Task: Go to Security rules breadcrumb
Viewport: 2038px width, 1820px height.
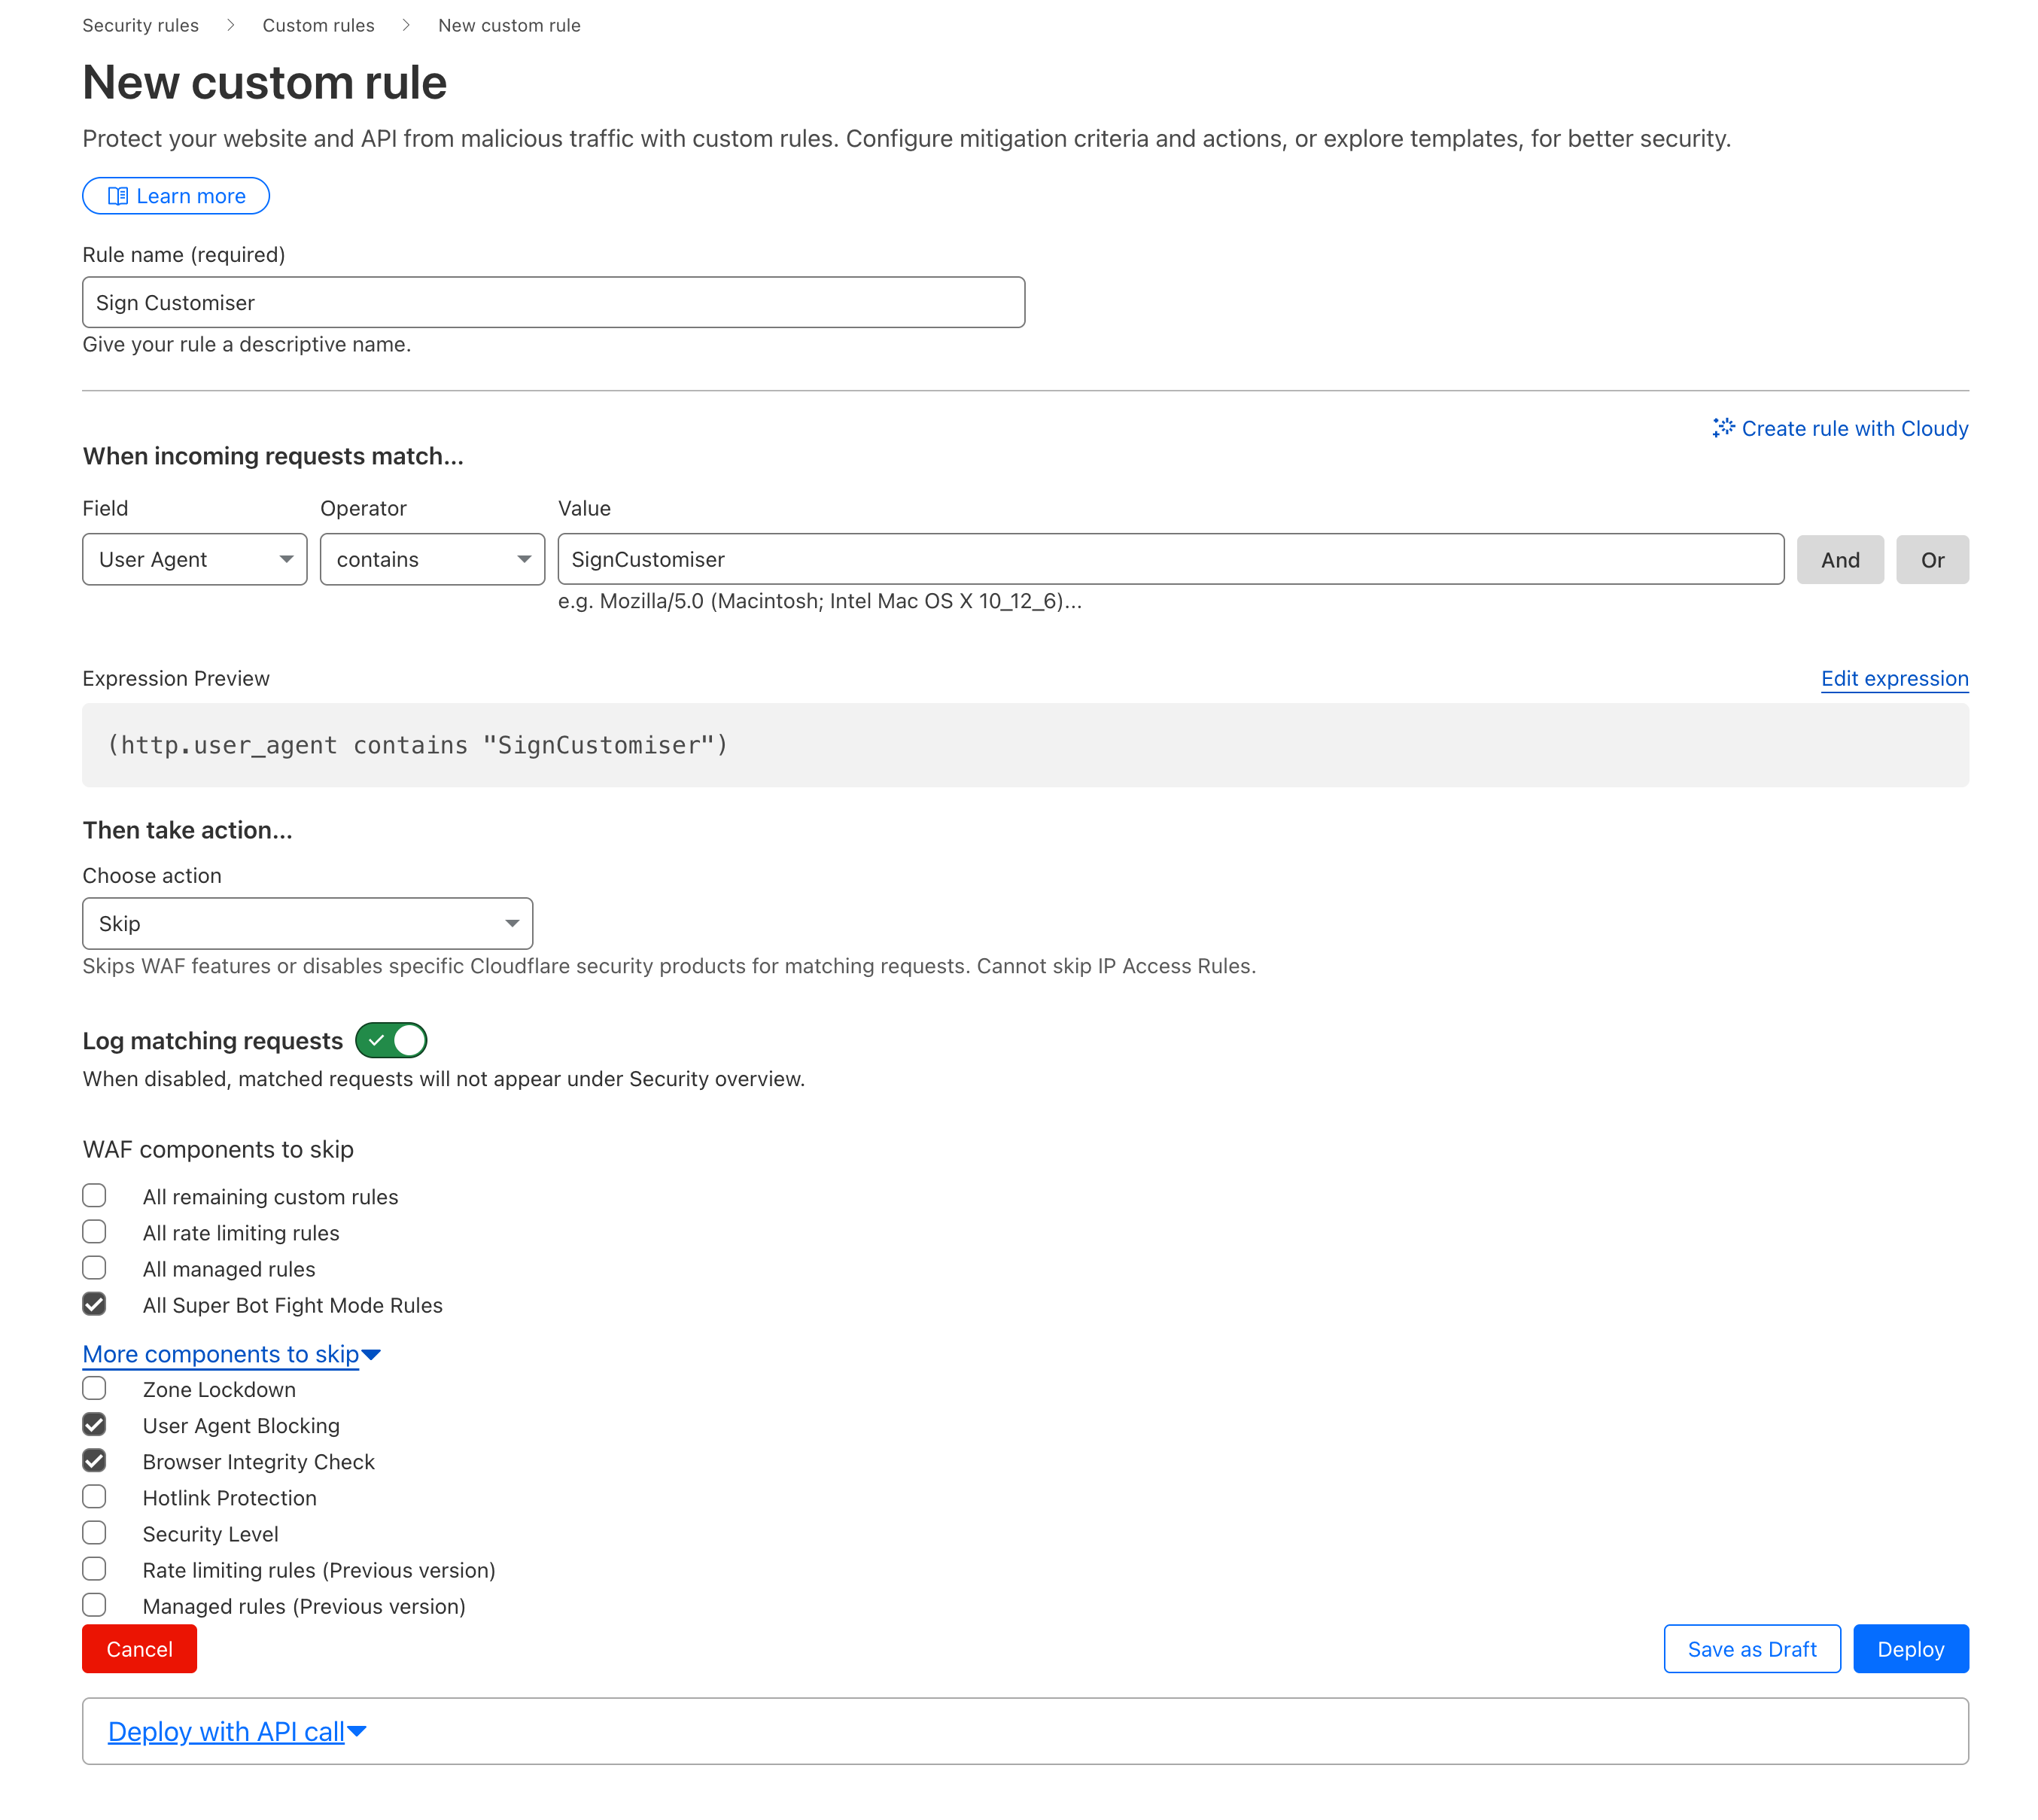Action: 140,25
